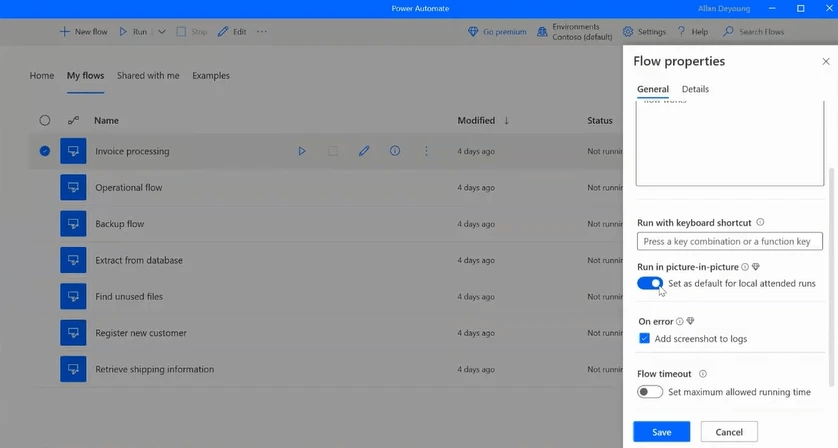This screenshot has height=448, width=838.
Task: Focus the keyboard shortcut input field
Action: click(x=730, y=241)
